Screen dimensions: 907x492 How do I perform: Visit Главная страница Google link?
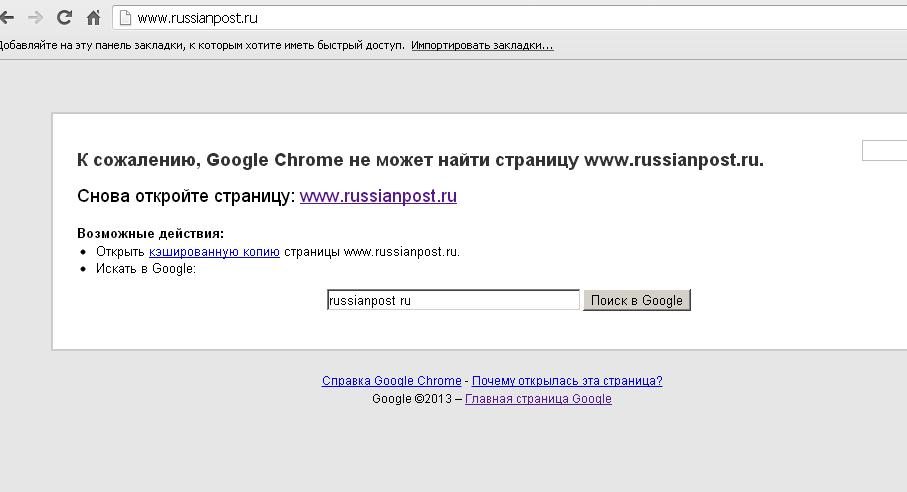tap(538, 399)
